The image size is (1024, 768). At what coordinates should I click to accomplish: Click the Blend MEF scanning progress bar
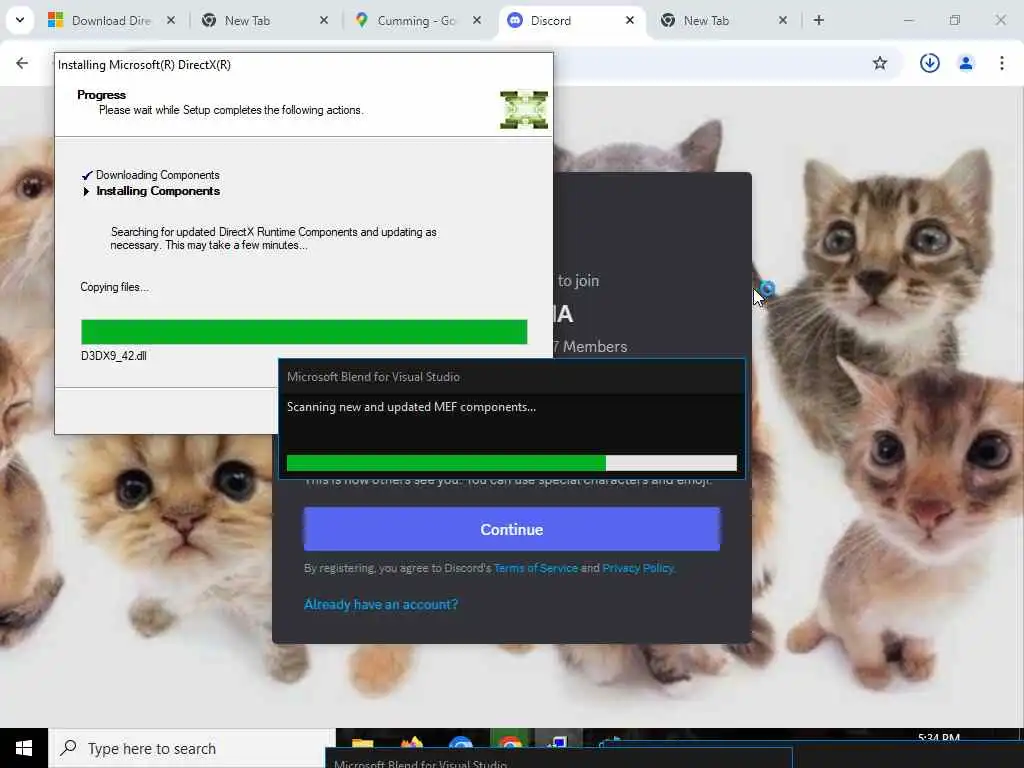pyautogui.click(x=511, y=463)
